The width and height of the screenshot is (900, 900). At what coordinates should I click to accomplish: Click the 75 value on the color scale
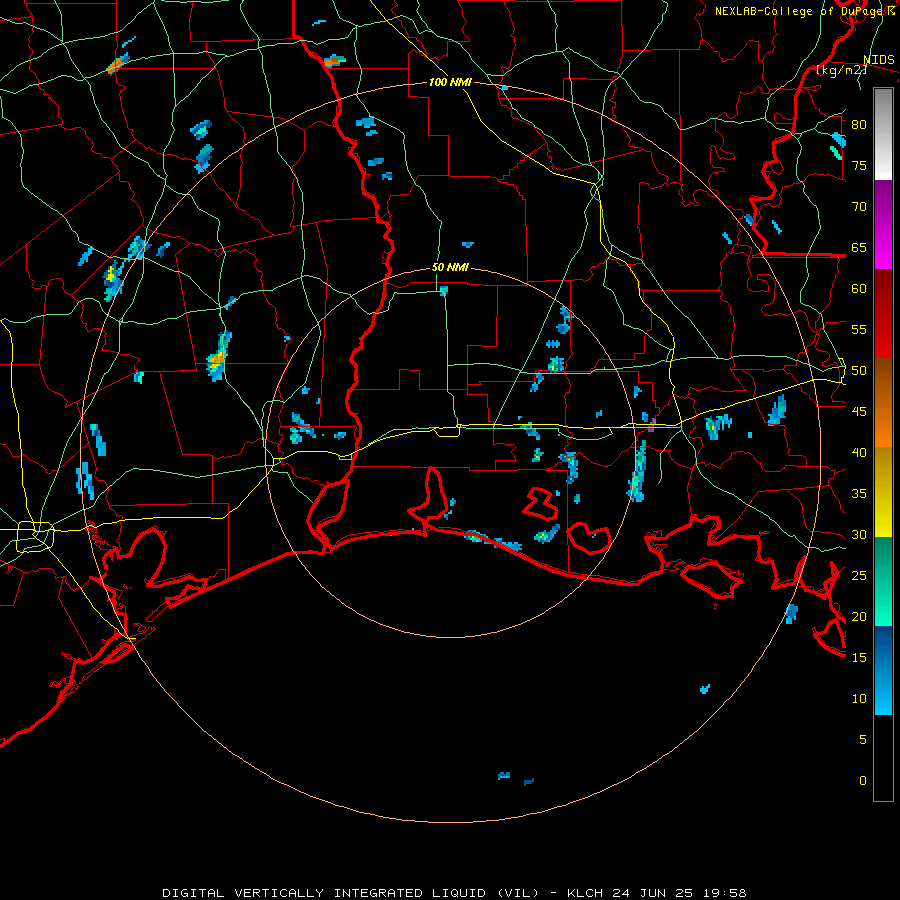859,165
